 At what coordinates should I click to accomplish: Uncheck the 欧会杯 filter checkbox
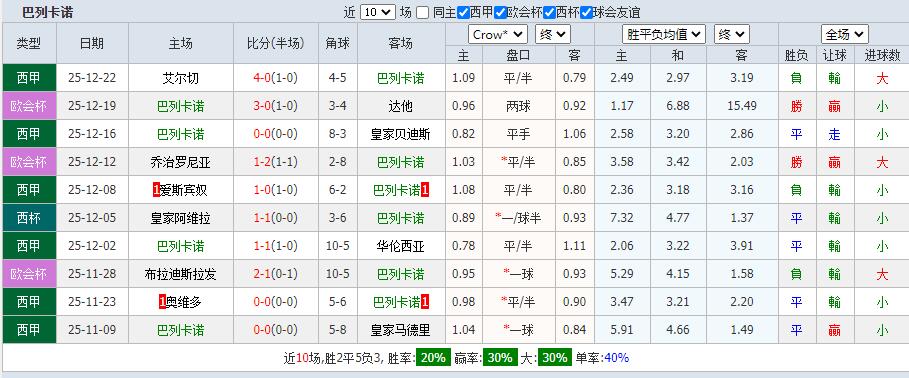500,12
